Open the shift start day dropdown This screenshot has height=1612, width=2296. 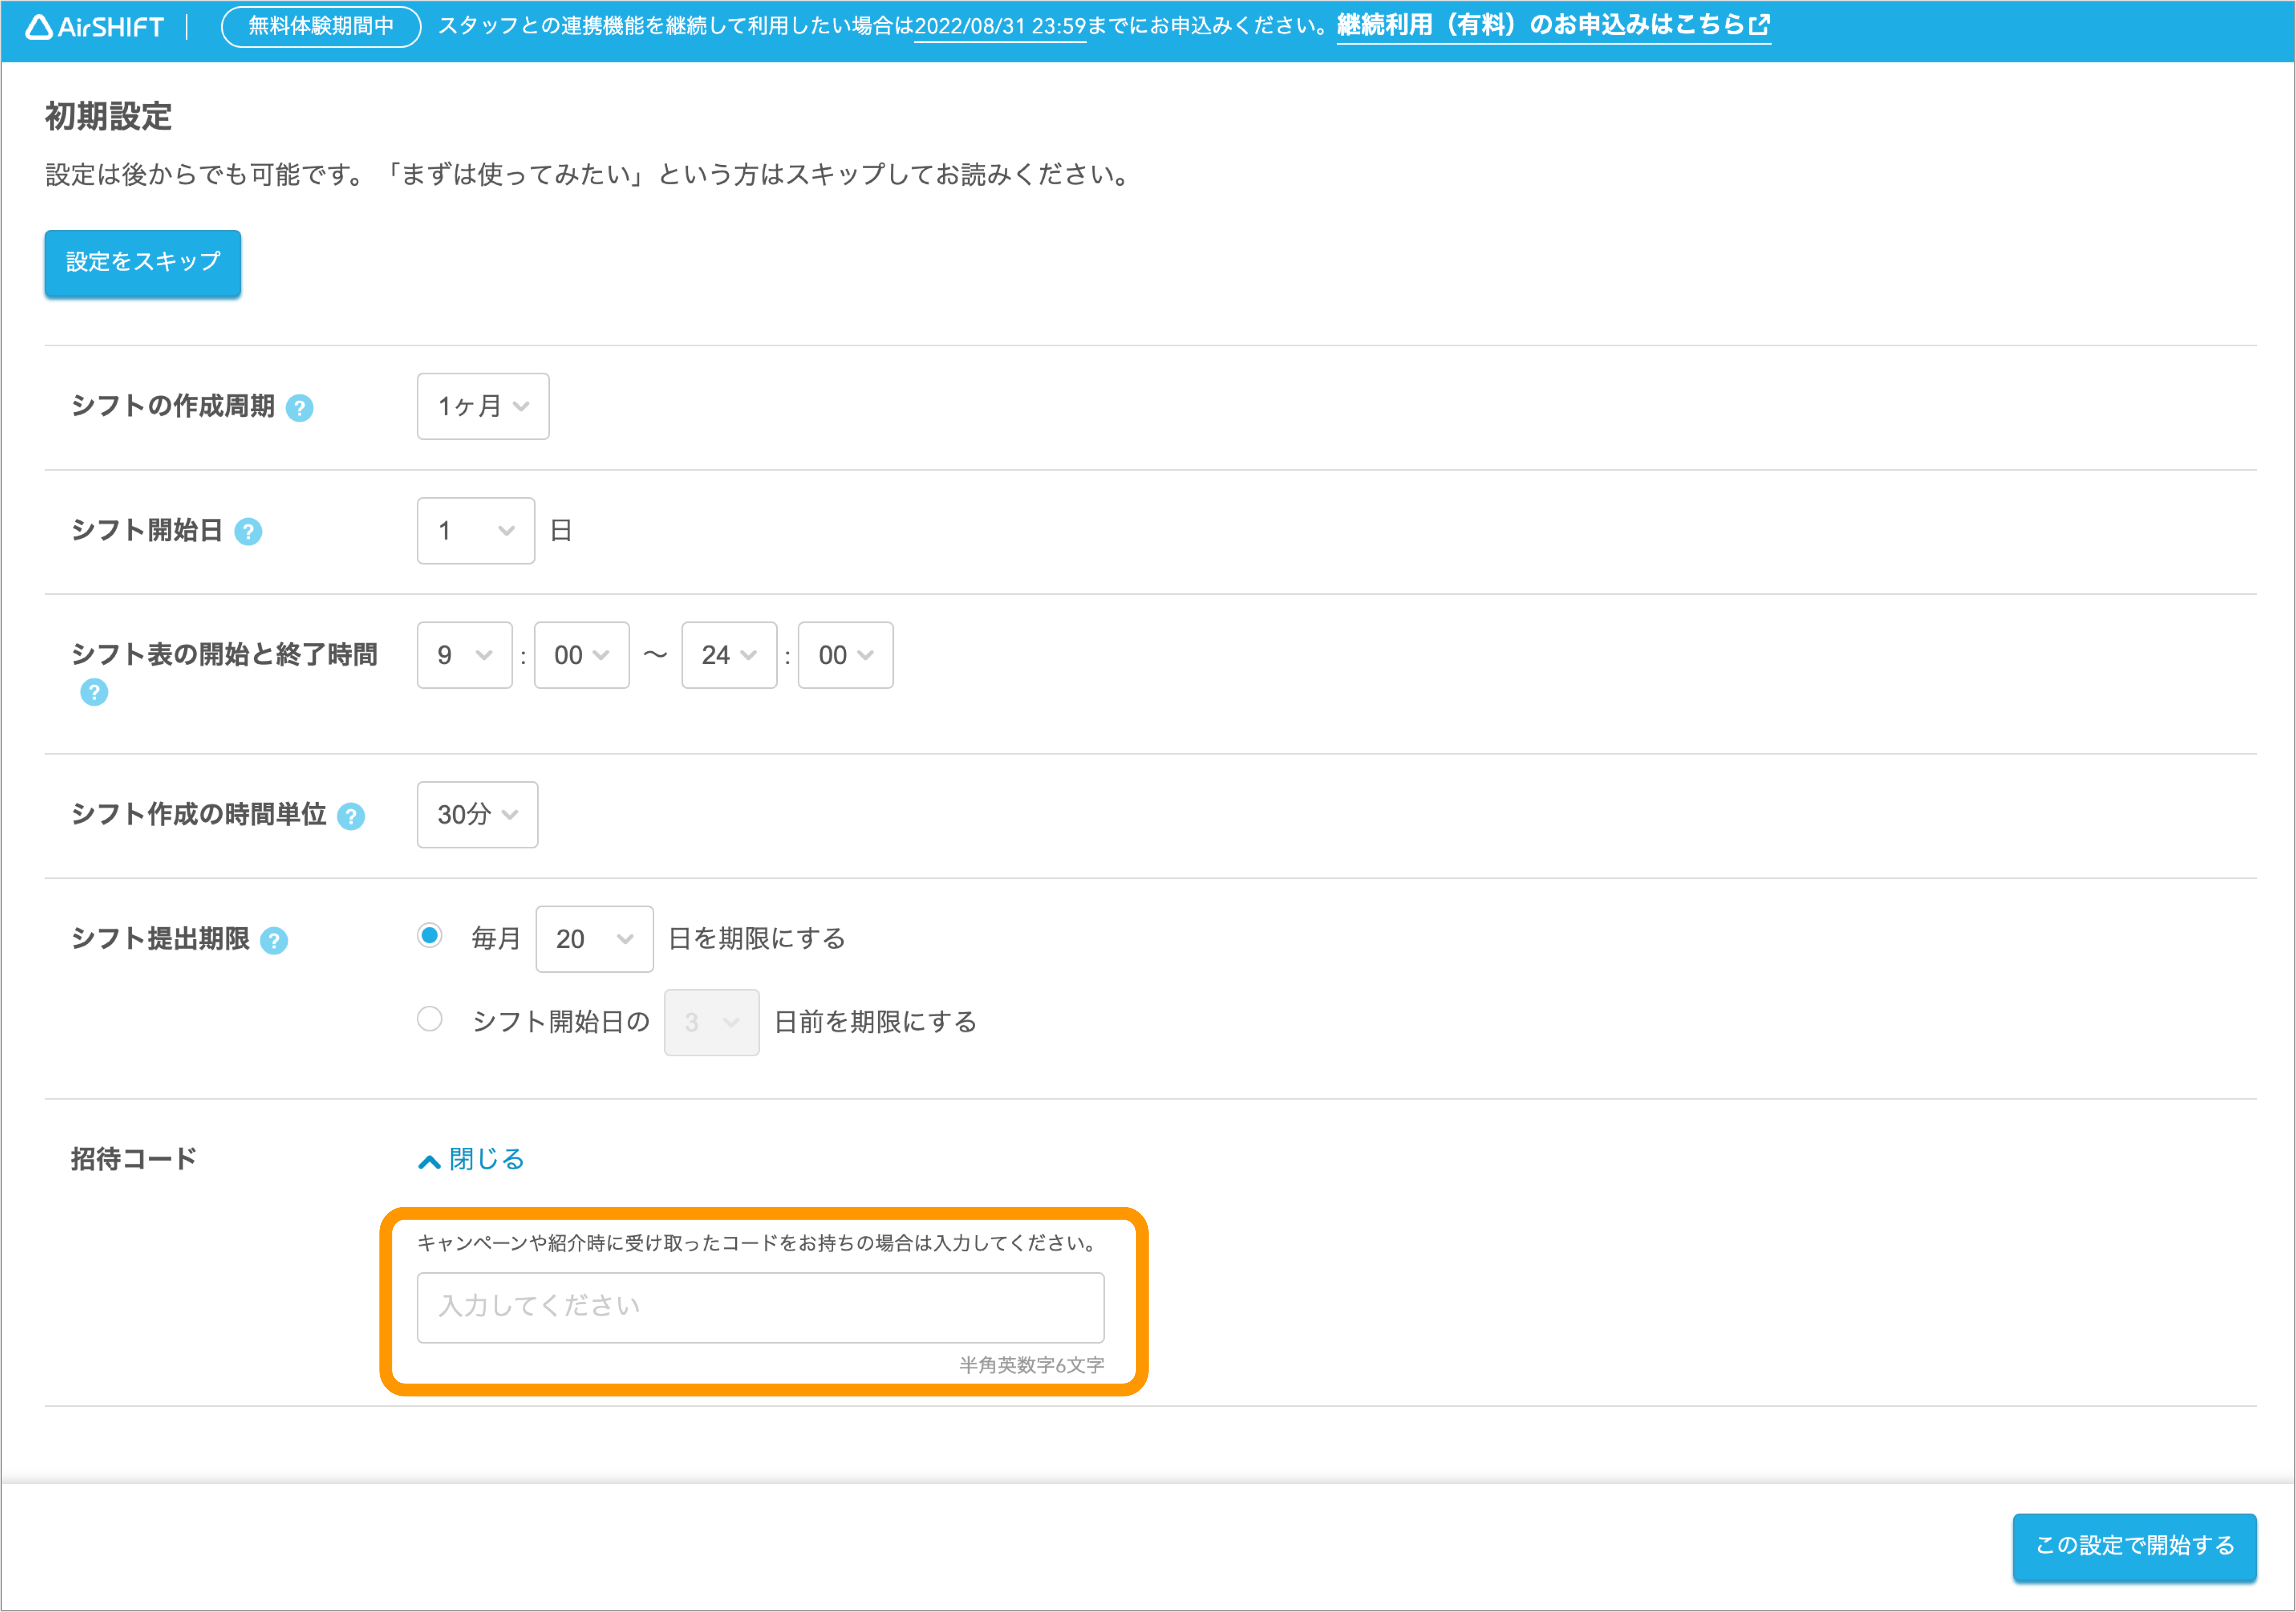pos(476,531)
